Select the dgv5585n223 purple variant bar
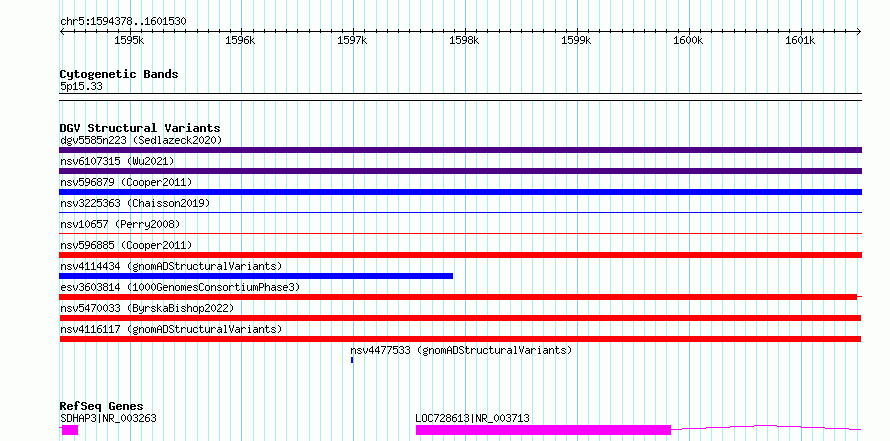Viewport: 890px width, 441px height. tap(460, 150)
